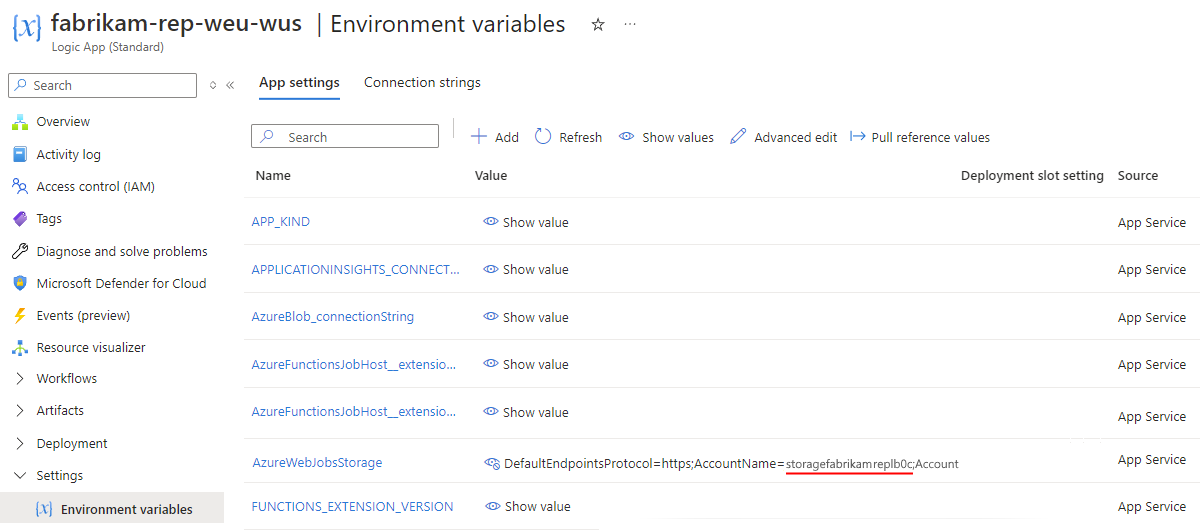The width and height of the screenshot is (1200, 530).
Task: Click the plus icon for Add
Action: pyautogui.click(x=479, y=137)
